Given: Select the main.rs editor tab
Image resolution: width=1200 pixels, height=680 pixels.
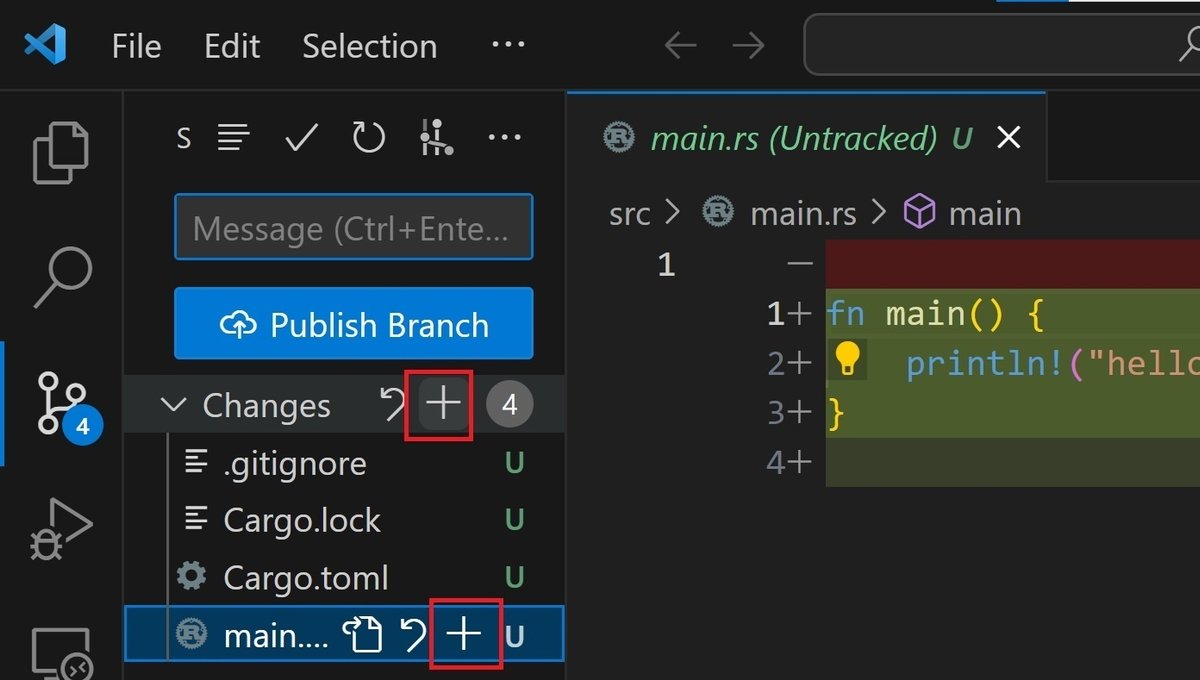Looking at the screenshot, I should (x=790, y=139).
